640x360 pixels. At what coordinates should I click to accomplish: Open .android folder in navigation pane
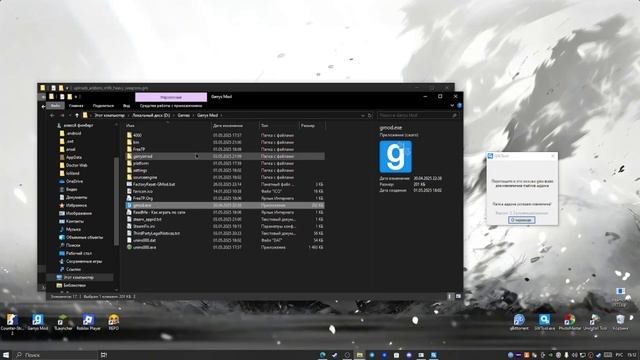[x=70, y=133]
